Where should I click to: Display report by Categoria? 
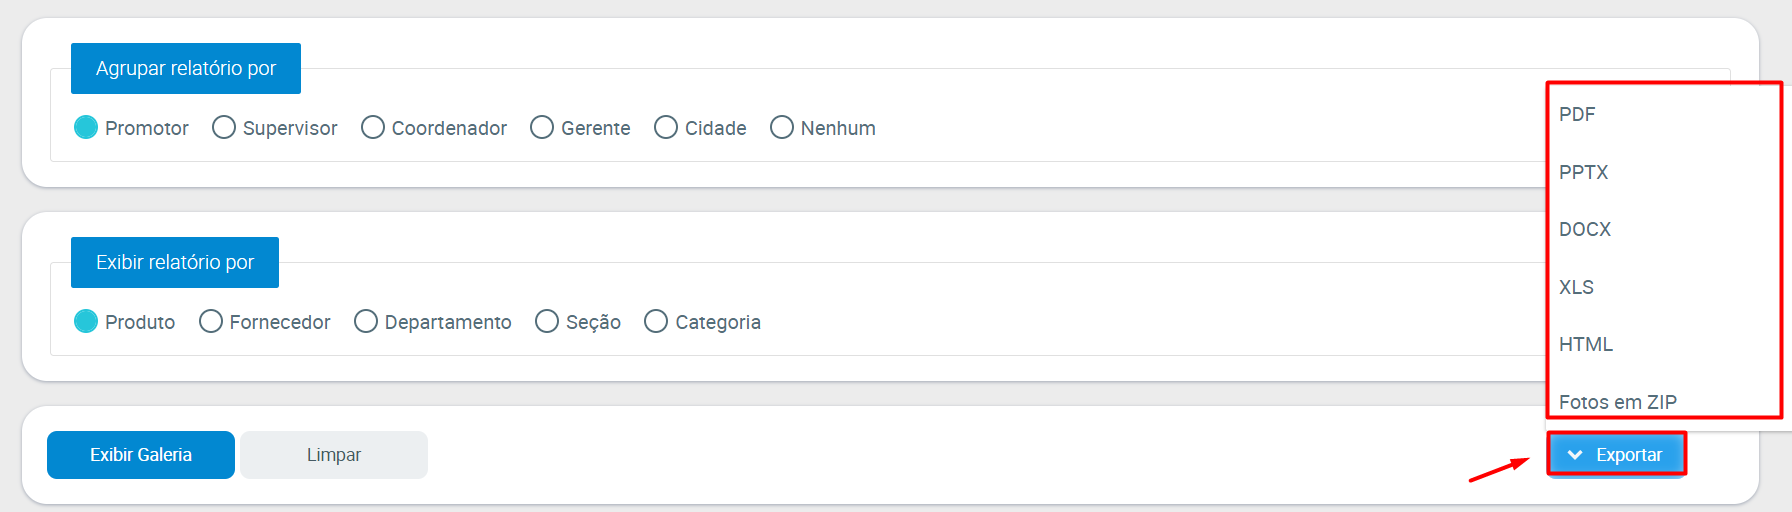(656, 322)
